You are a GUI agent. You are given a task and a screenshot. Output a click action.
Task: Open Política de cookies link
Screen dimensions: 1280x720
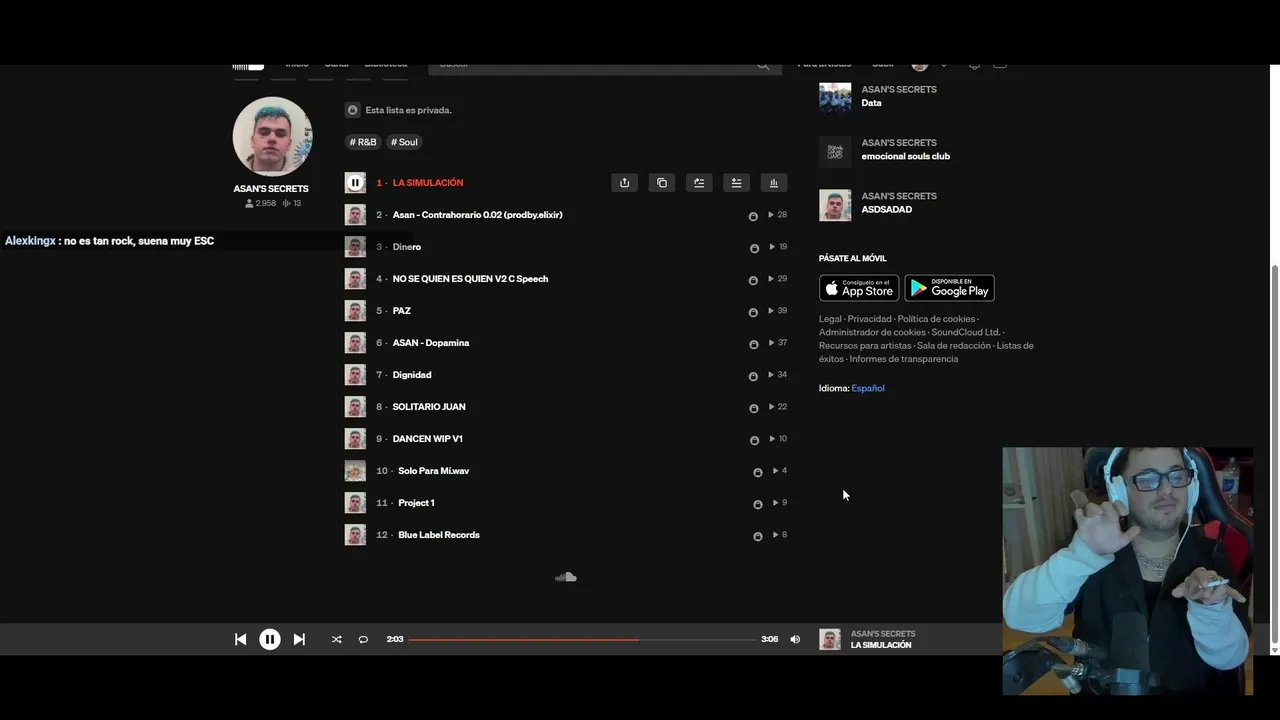pos(936,319)
